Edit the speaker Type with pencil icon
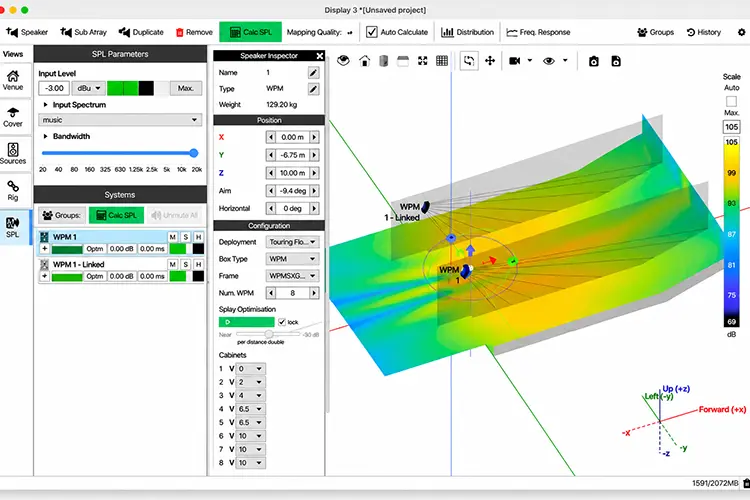The height and width of the screenshot is (500, 750). pos(313,89)
